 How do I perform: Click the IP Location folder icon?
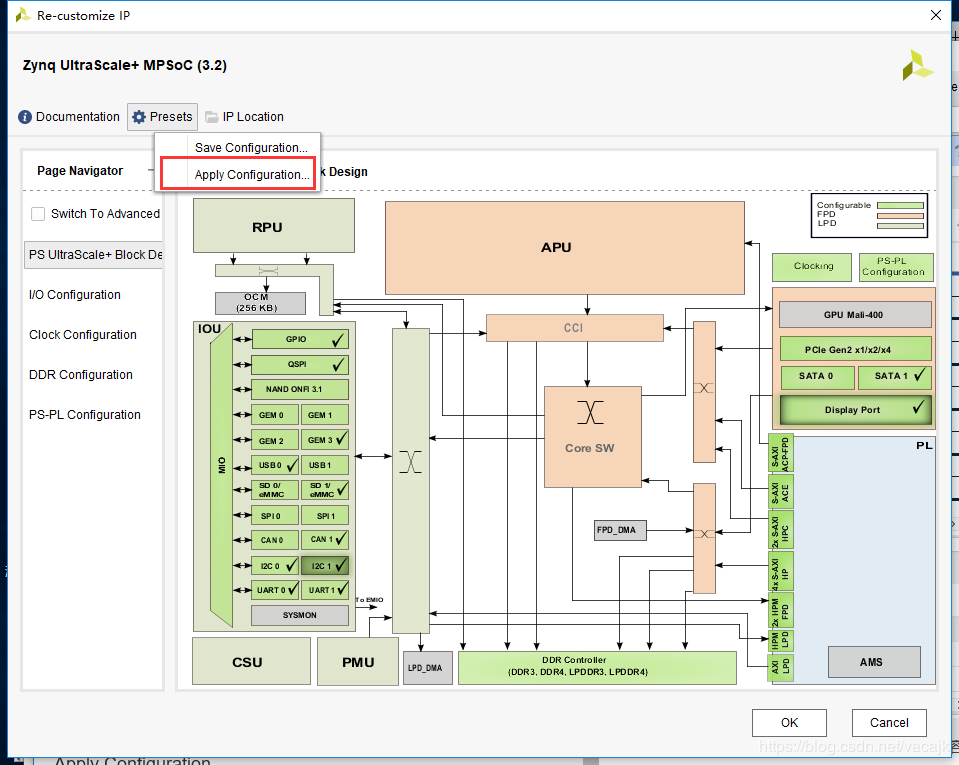point(212,117)
